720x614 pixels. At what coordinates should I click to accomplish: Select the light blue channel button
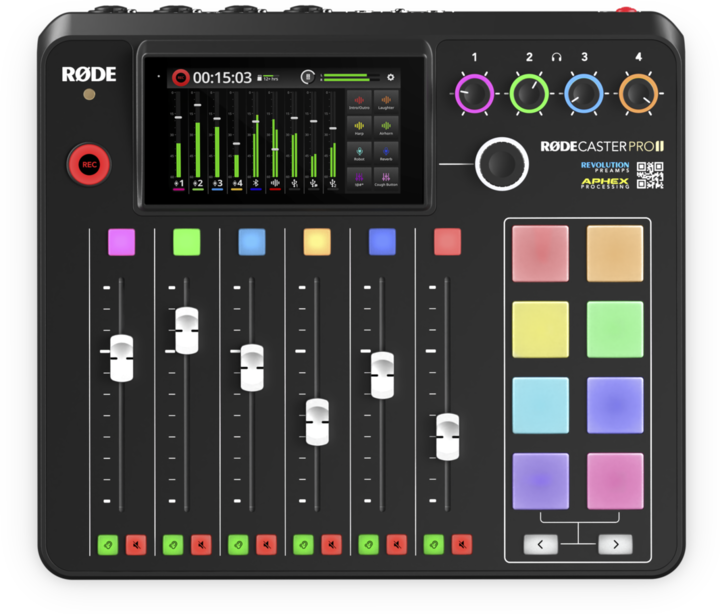click(252, 242)
